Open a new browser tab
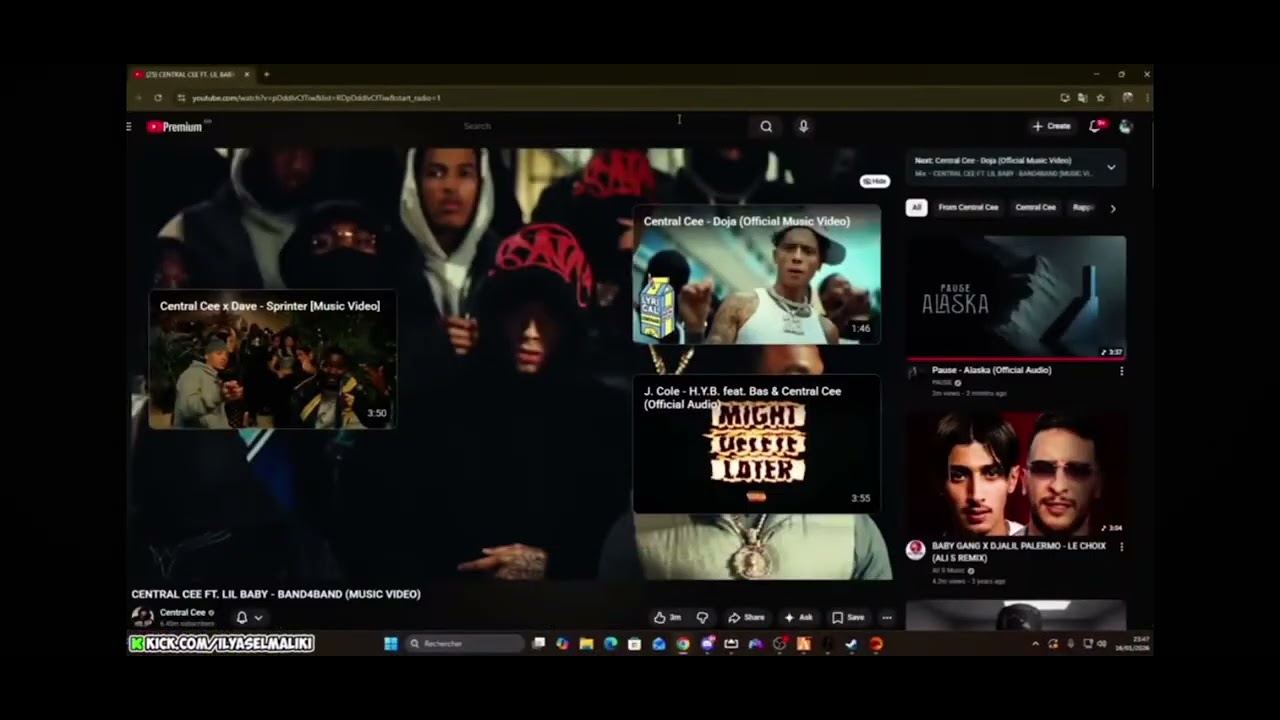The width and height of the screenshot is (1280, 720). [266, 74]
